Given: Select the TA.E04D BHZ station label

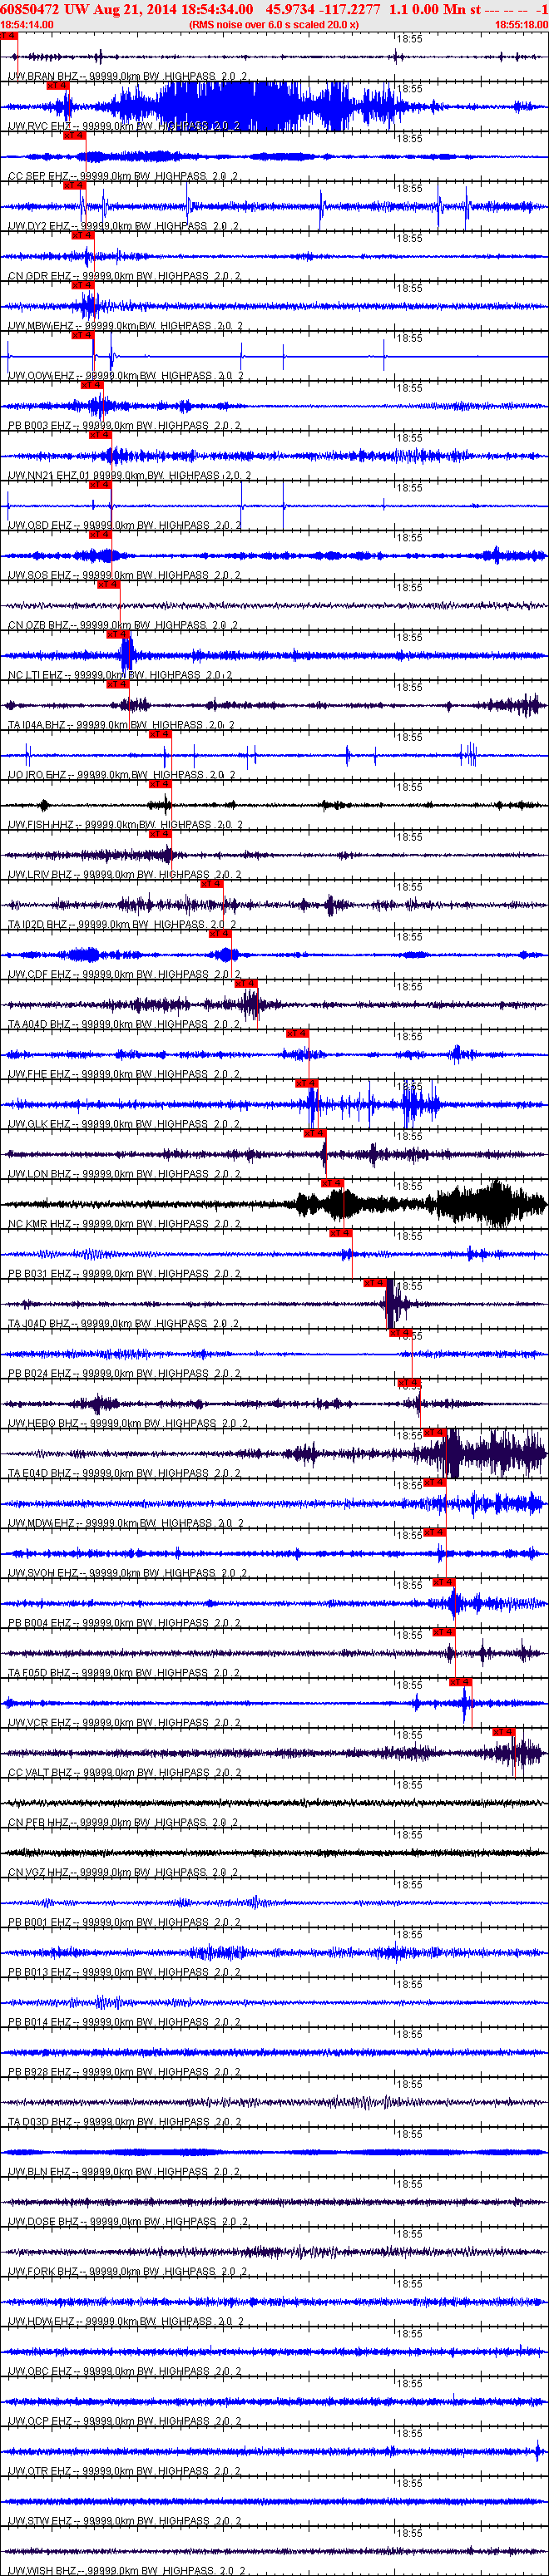Looking at the screenshot, I should (124, 1474).
